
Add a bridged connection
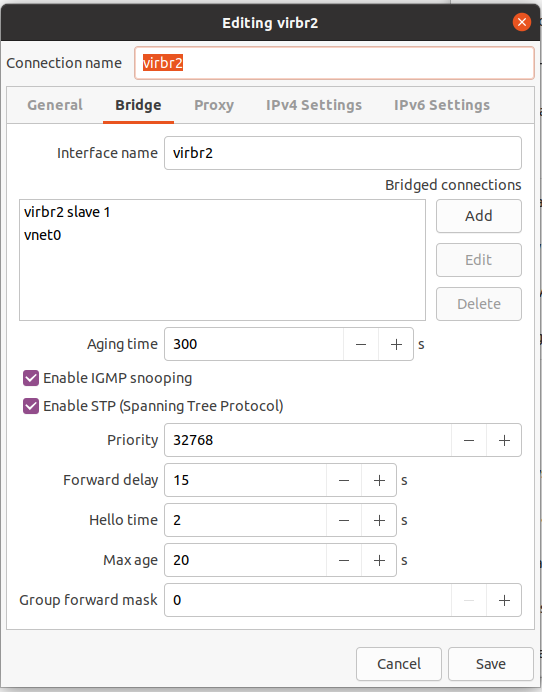(x=479, y=216)
